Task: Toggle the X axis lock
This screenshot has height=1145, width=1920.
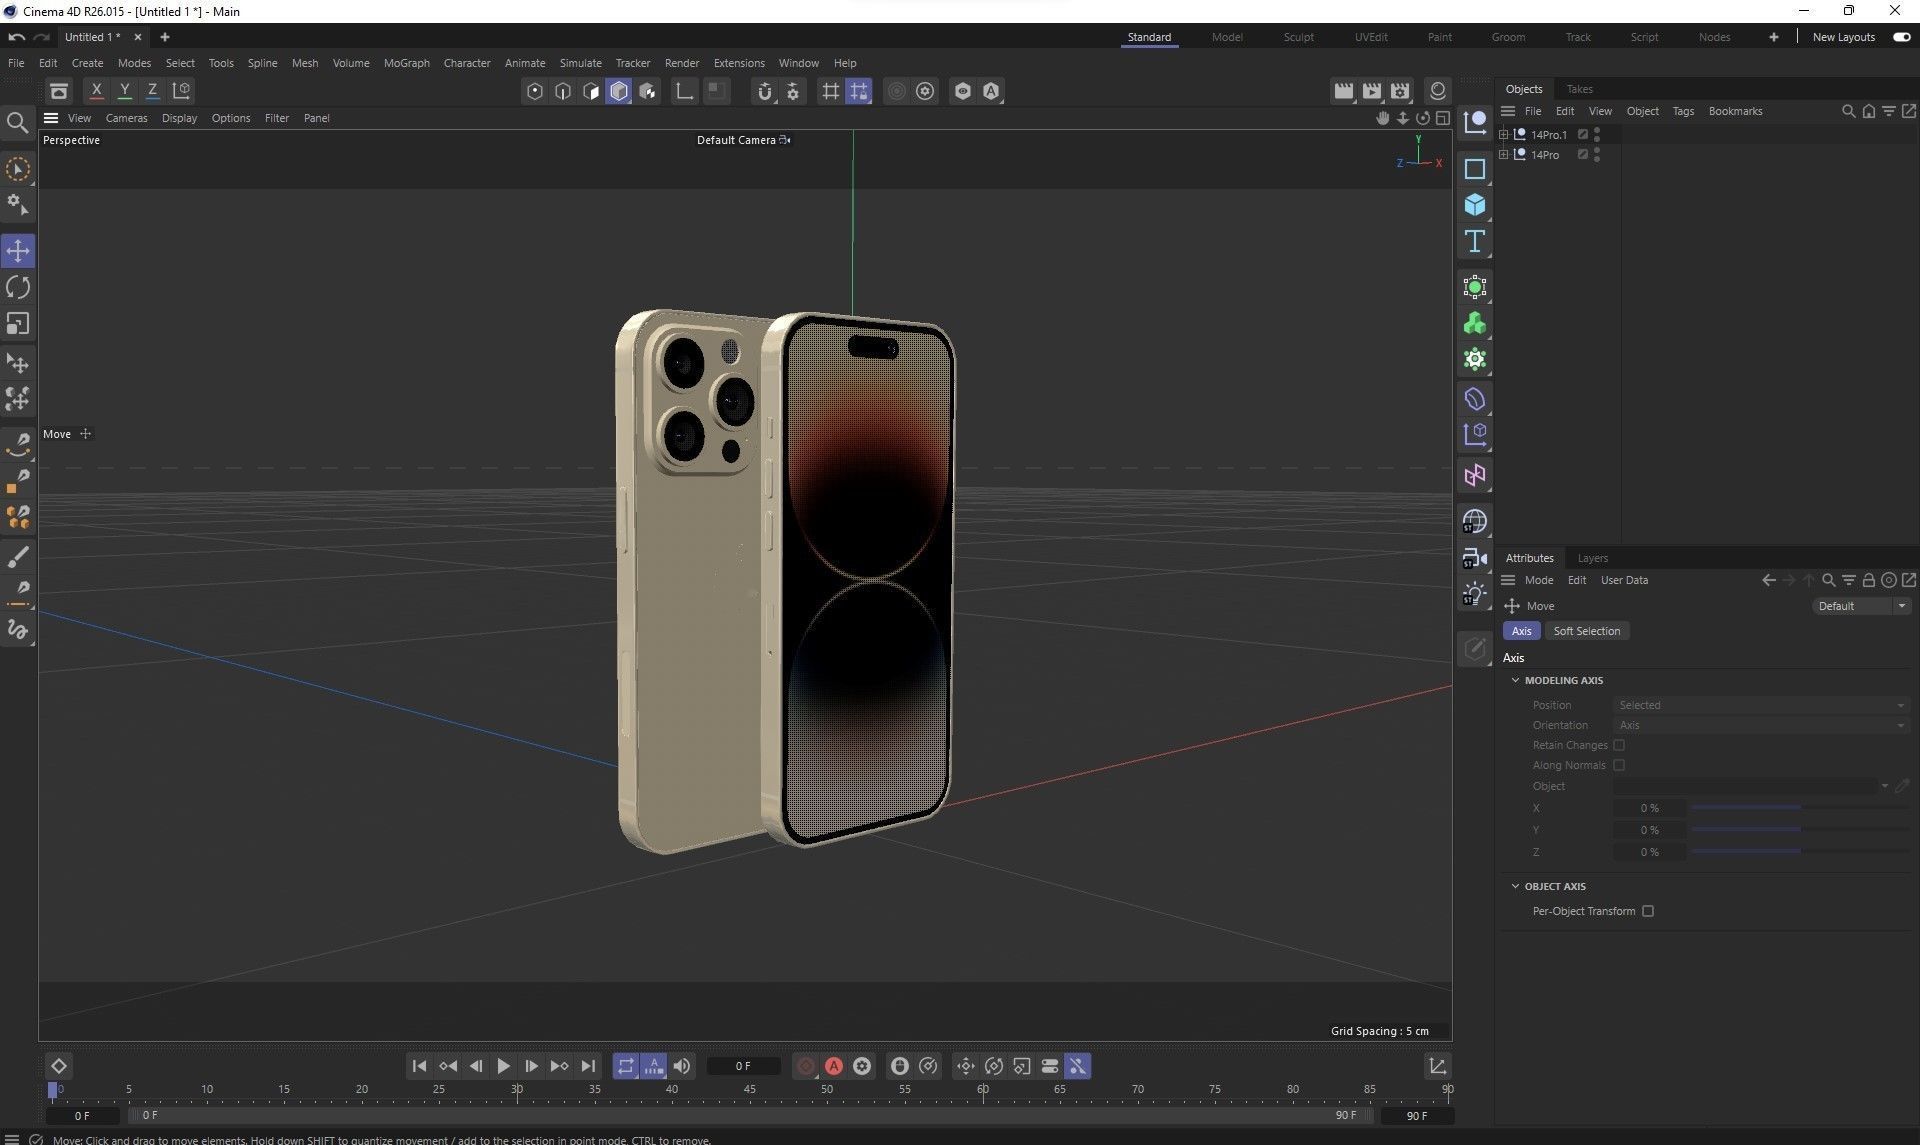Action: pyautogui.click(x=96, y=90)
